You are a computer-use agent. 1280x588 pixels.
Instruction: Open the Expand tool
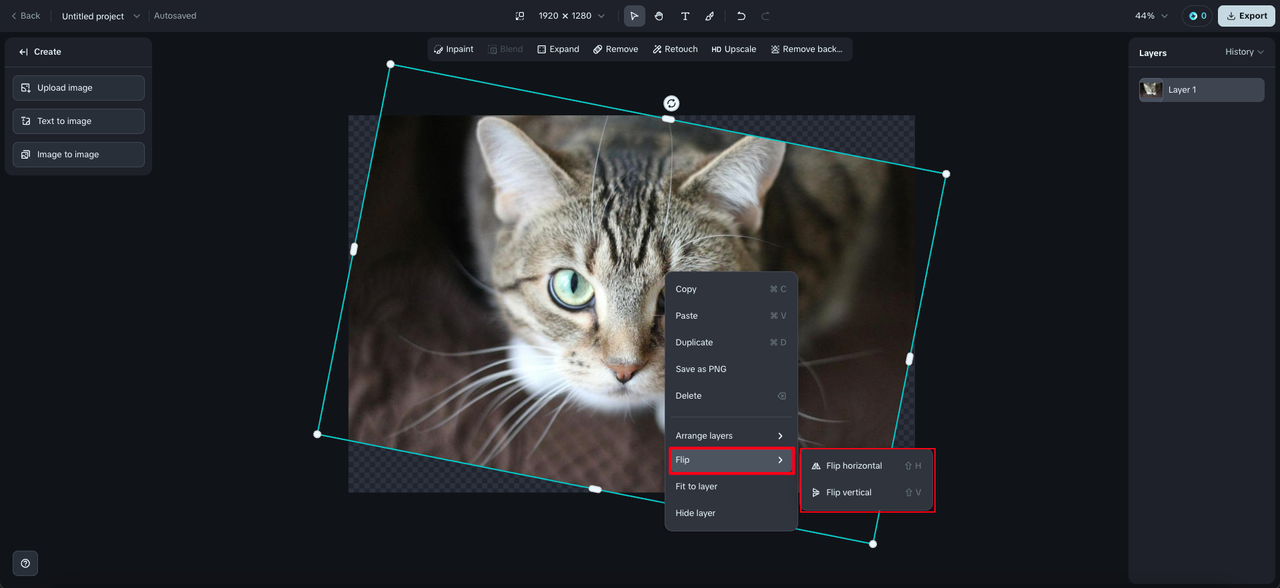(x=558, y=49)
